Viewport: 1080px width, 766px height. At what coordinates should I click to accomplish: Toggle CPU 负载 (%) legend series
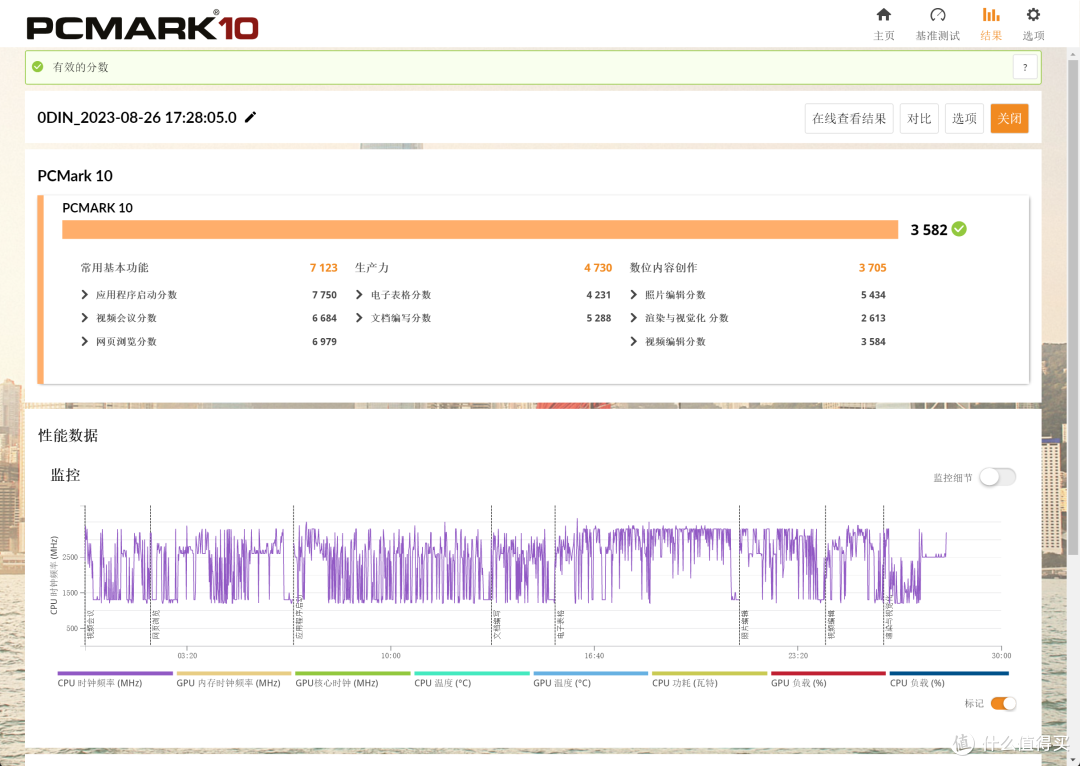click(949, 679)
